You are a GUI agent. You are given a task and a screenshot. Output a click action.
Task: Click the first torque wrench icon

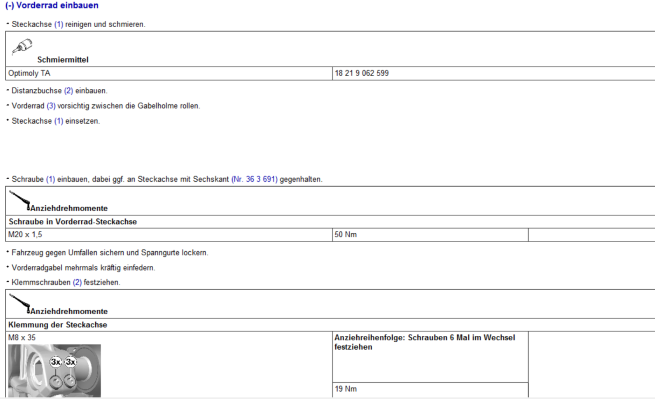click(19, 201)
